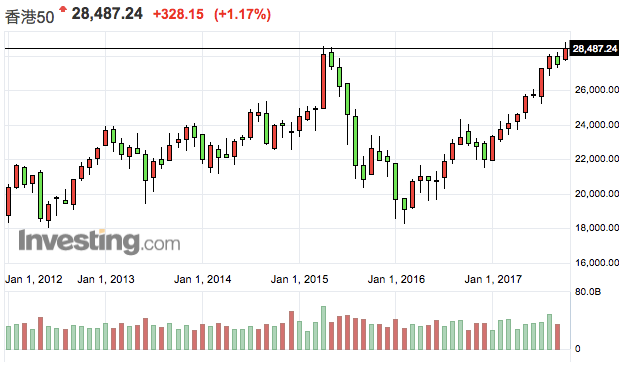Click the 20,000.00 price axis label
629x368 pixels.
(x=597, y=194)
